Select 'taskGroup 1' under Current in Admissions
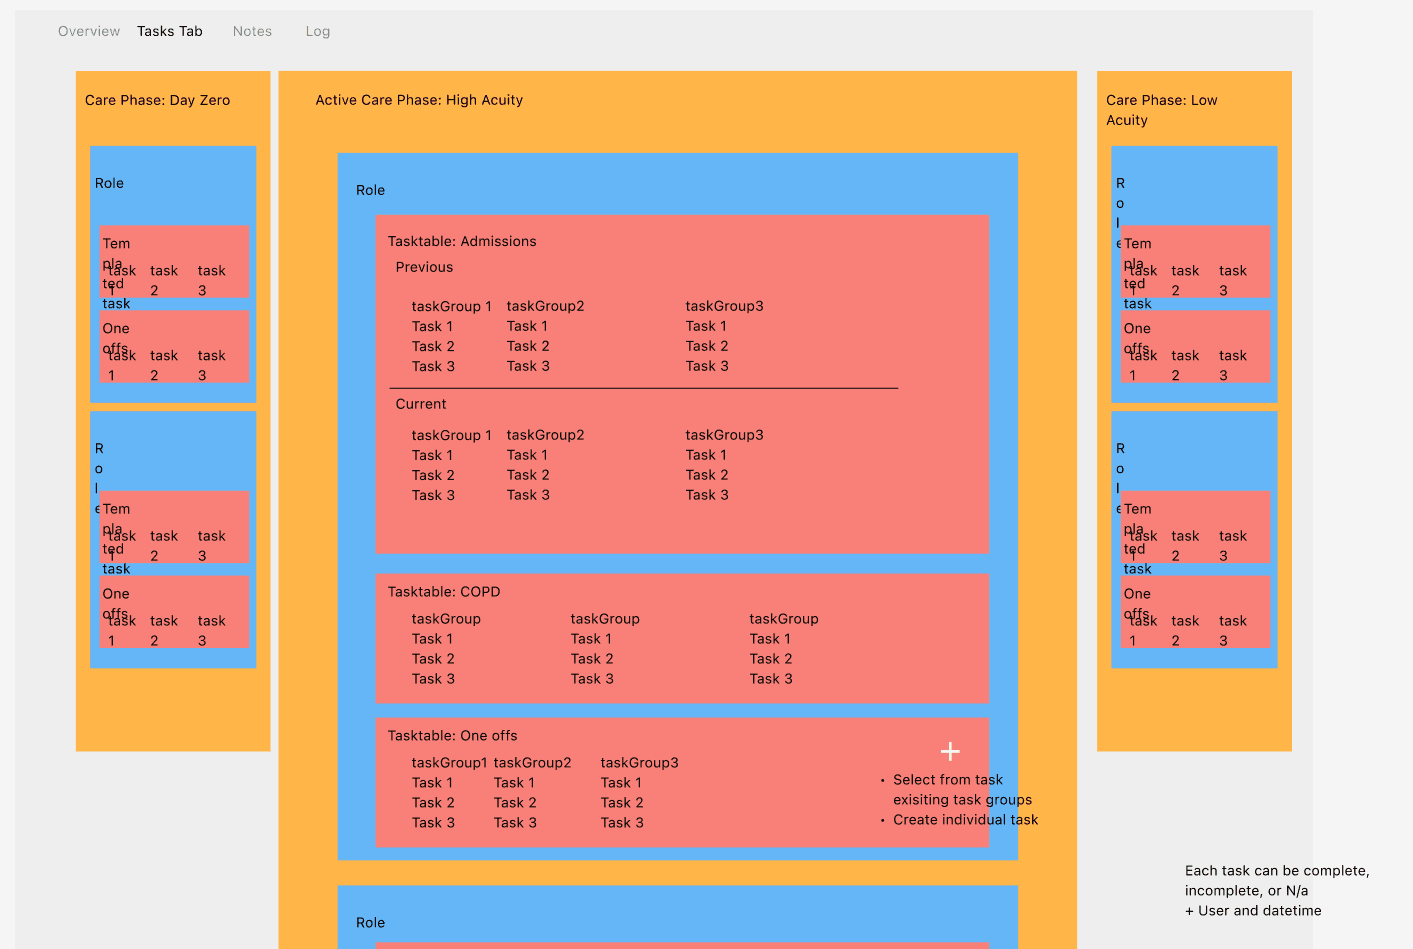1413x949 pixels. click(452, 435)
